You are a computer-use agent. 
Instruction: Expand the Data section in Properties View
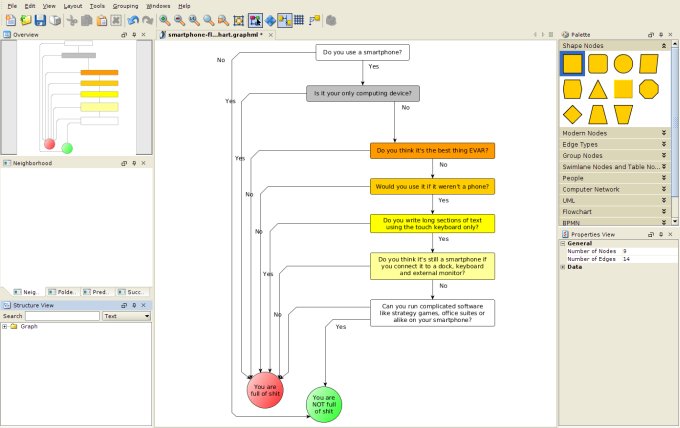pos(563,267)
